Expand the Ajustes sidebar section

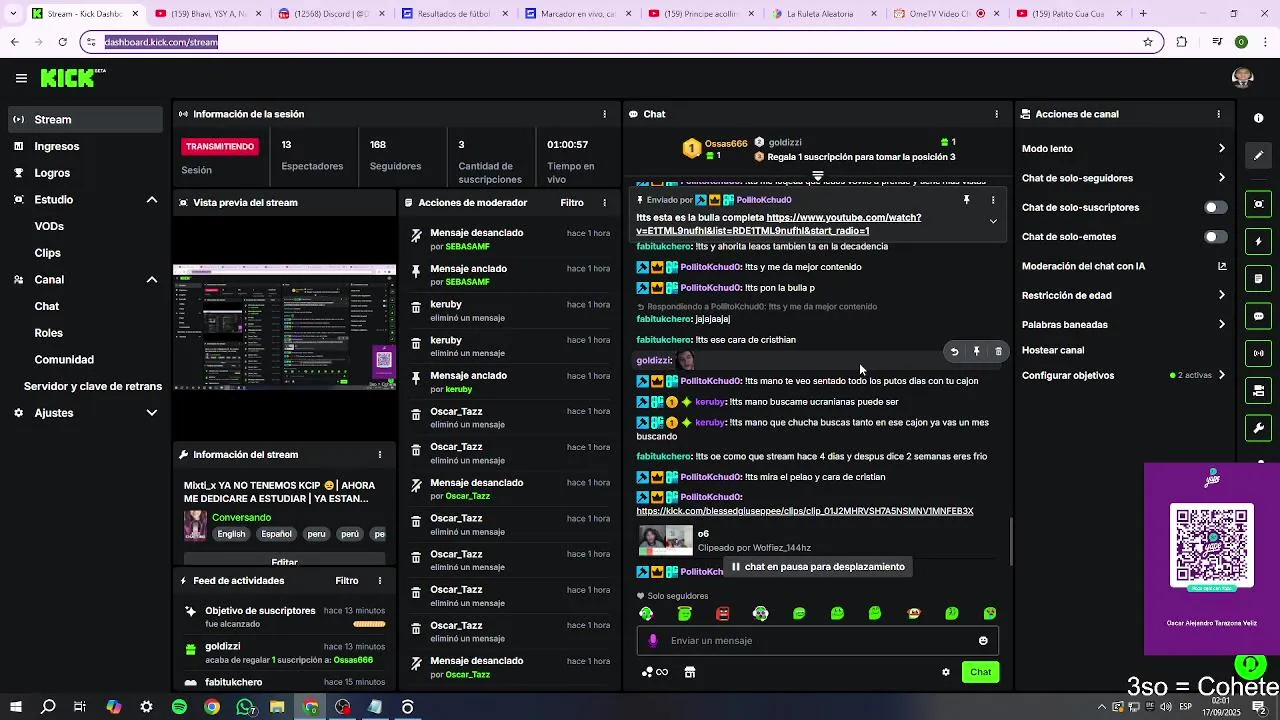click(152, 413)
